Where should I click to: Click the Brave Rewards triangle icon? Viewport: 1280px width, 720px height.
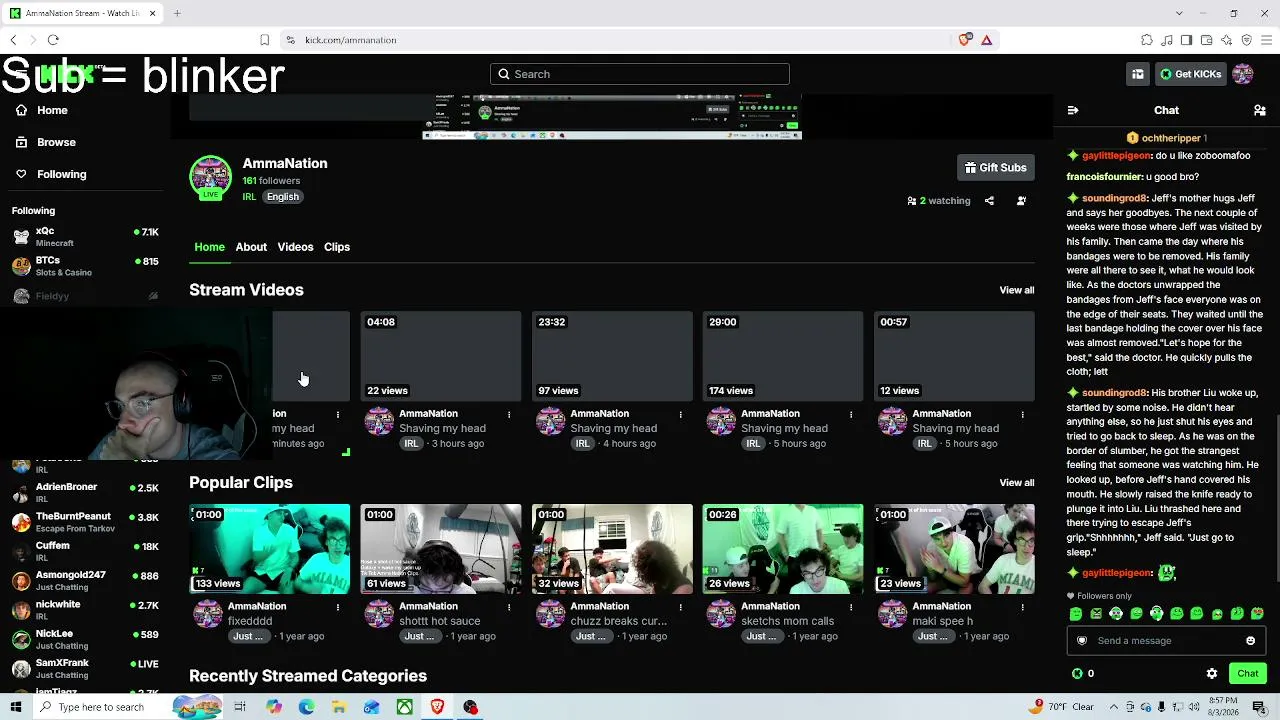(x=986, y=40)
